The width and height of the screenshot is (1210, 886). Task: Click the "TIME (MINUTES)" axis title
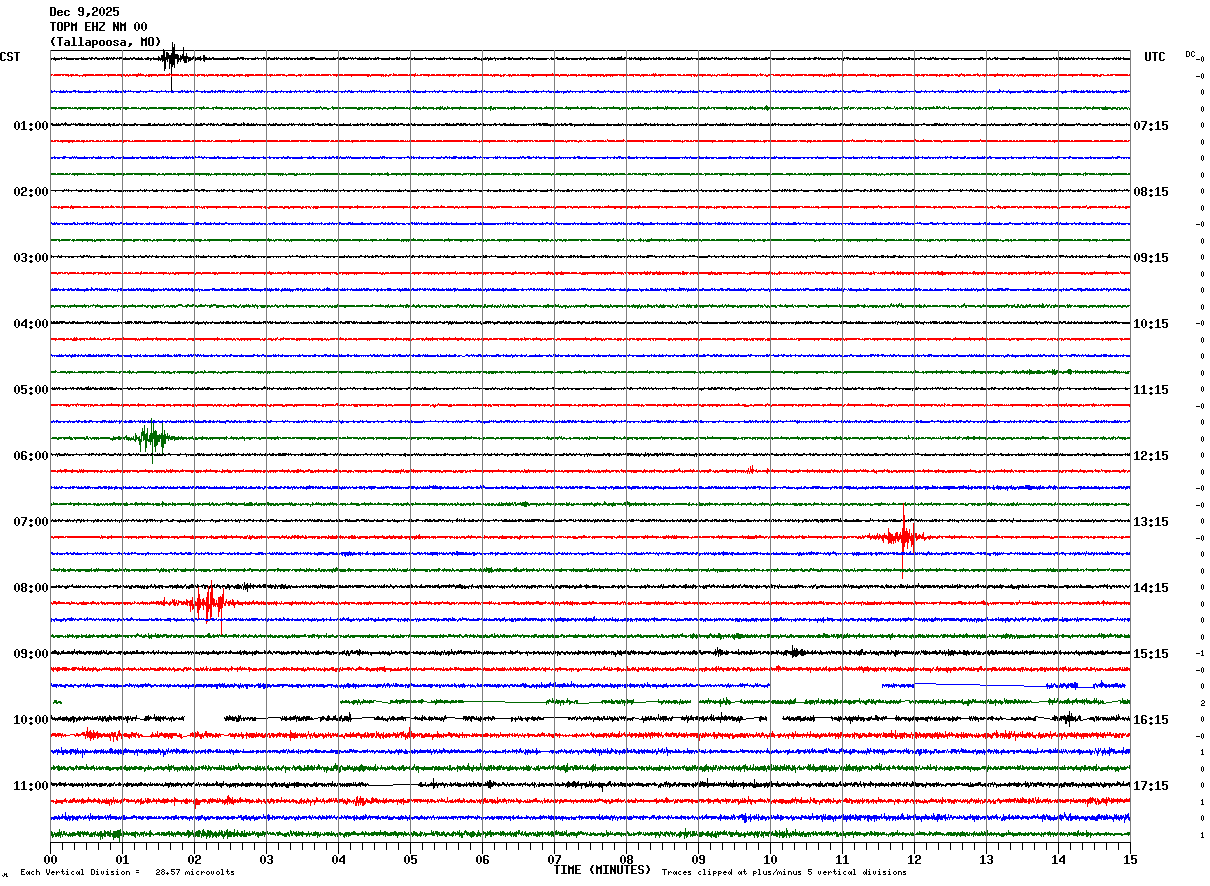click(602, 870)
